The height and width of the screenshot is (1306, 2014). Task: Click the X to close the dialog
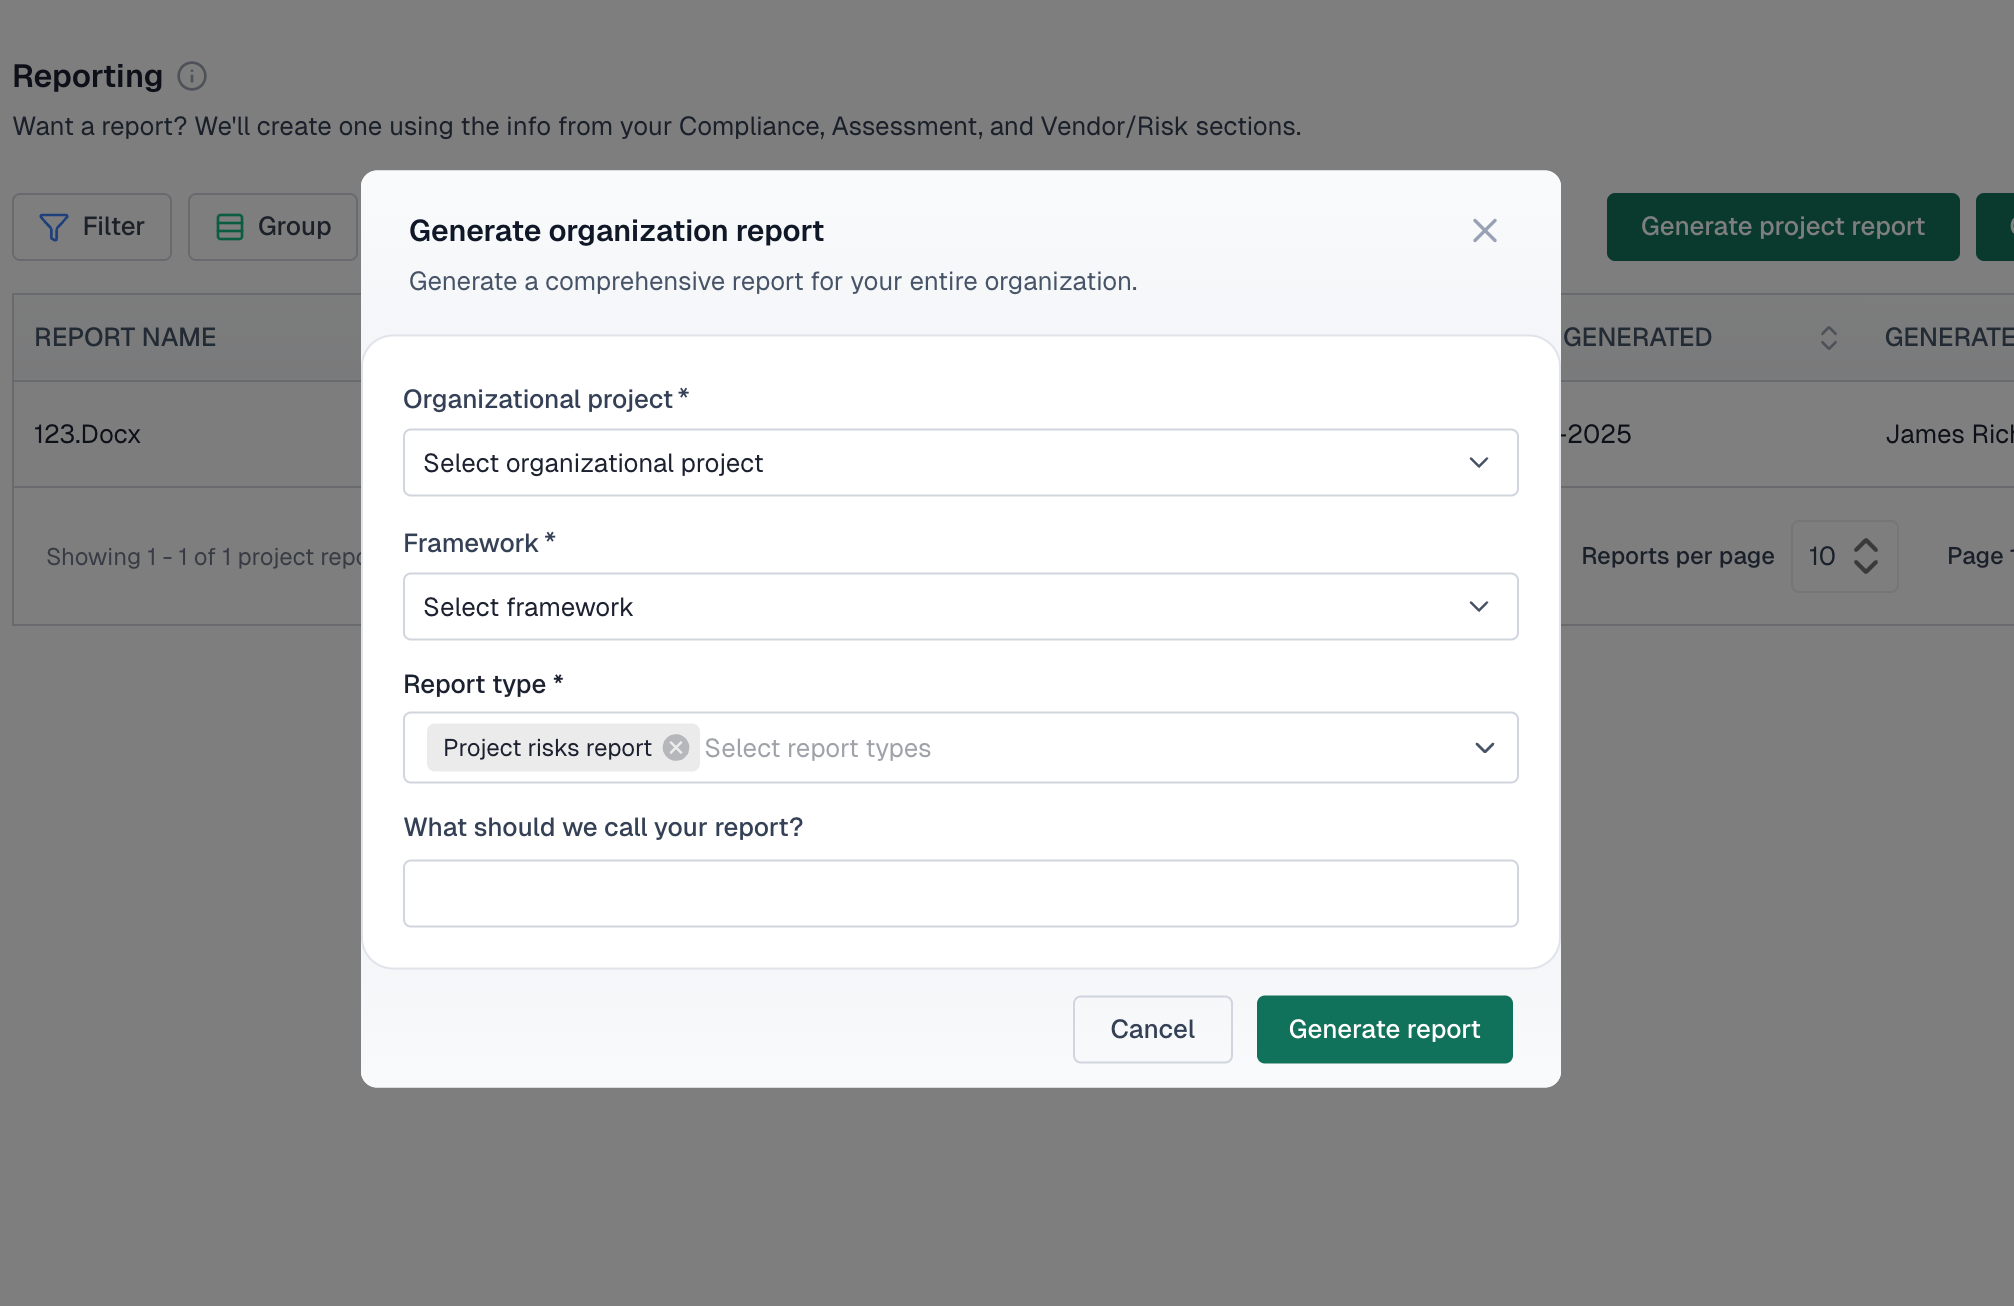[1484, 231]
